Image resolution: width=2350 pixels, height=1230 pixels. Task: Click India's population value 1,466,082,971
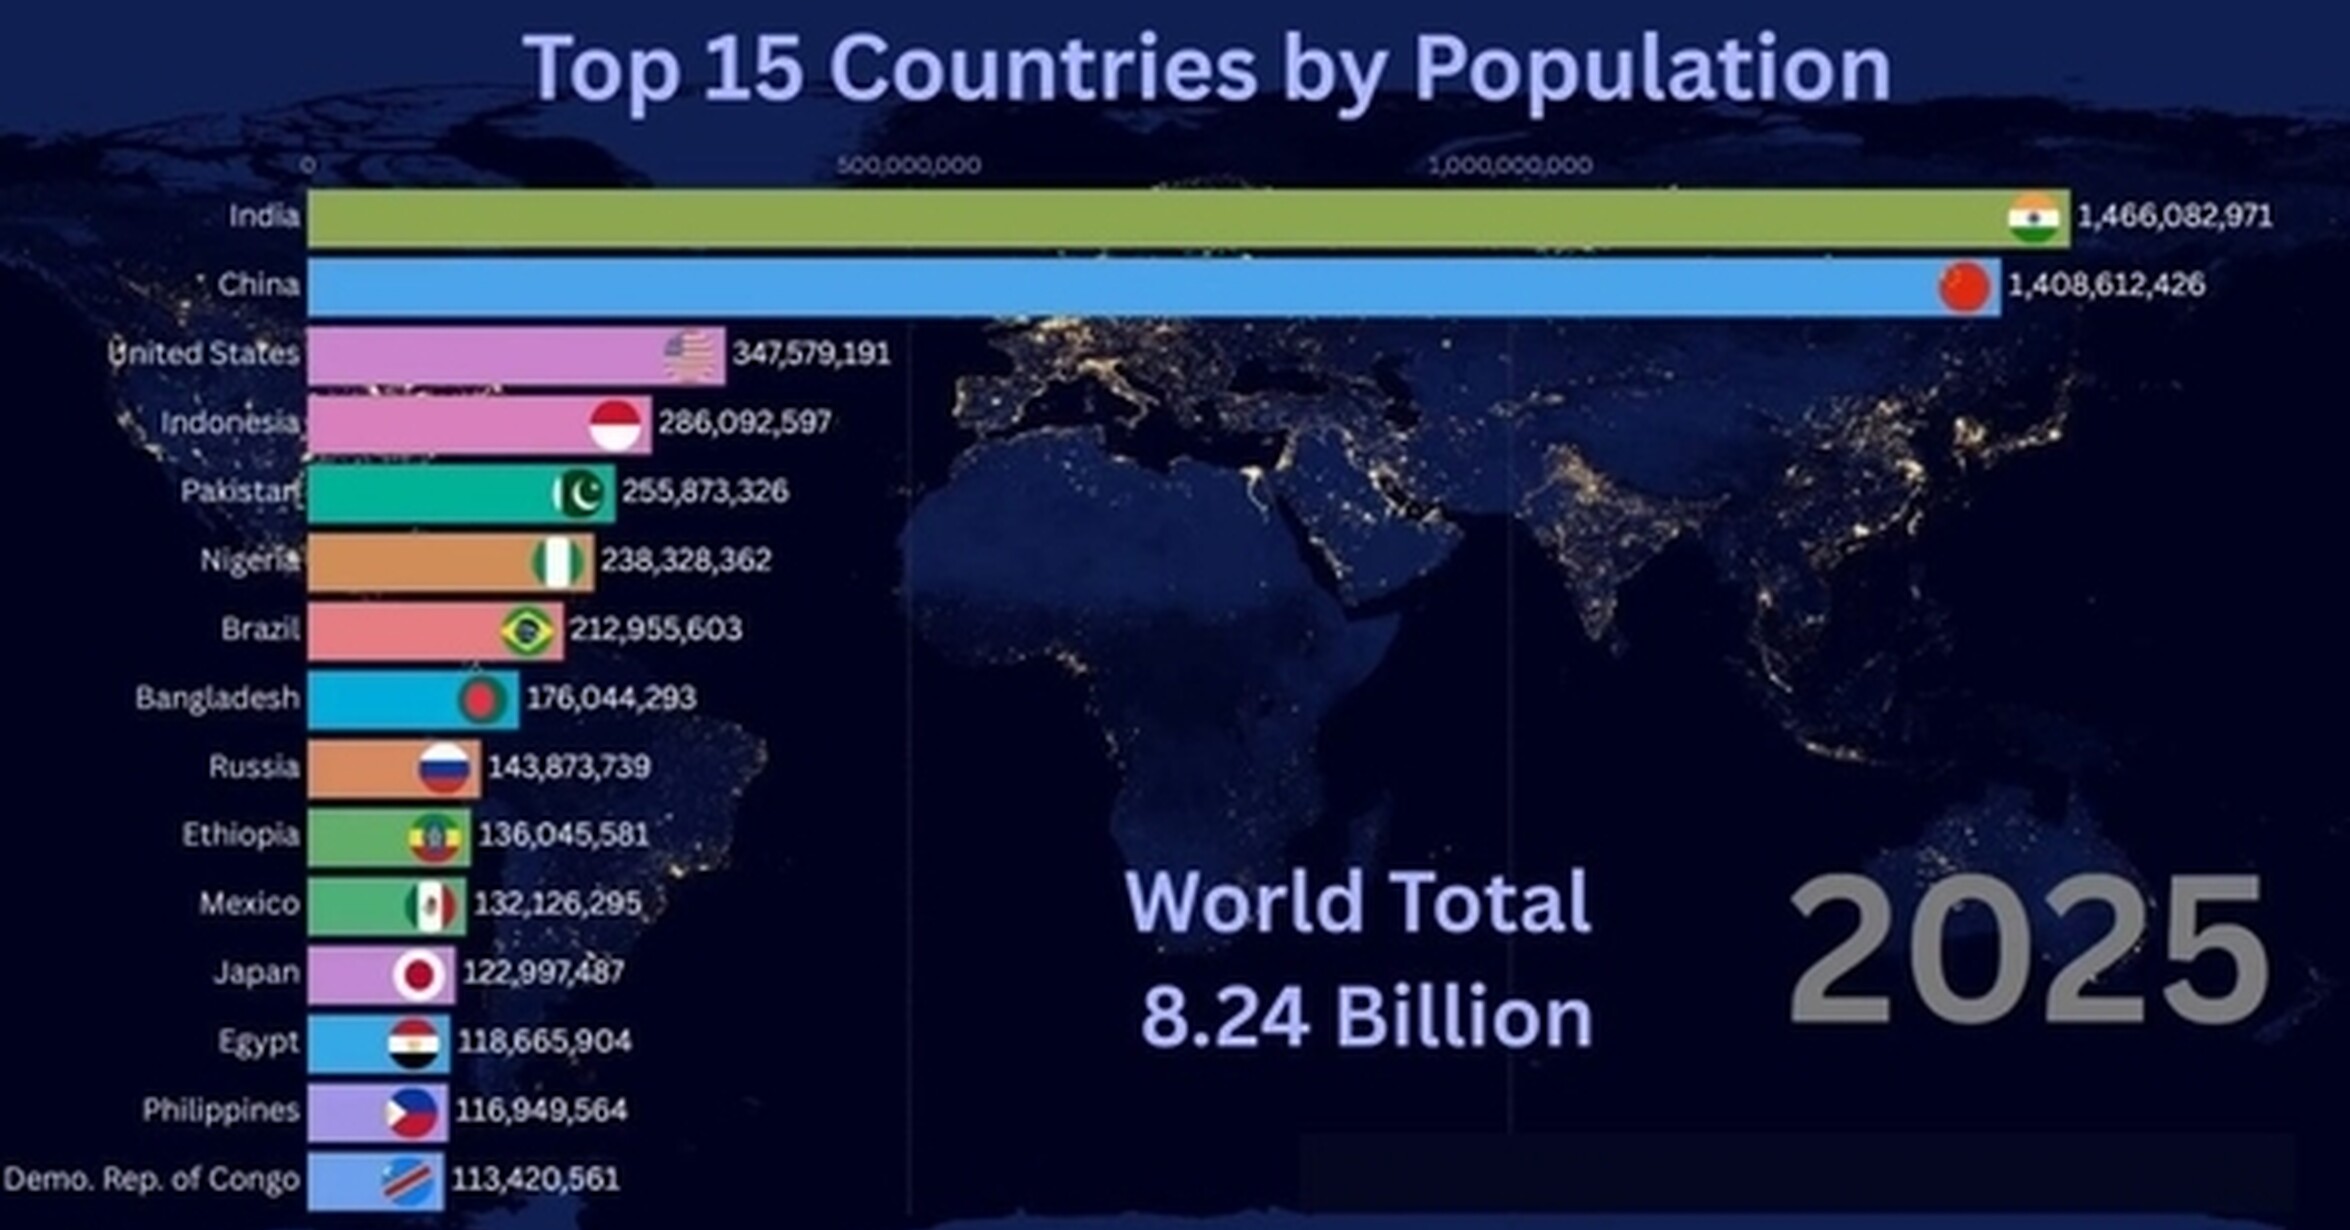click(2175, 216)
